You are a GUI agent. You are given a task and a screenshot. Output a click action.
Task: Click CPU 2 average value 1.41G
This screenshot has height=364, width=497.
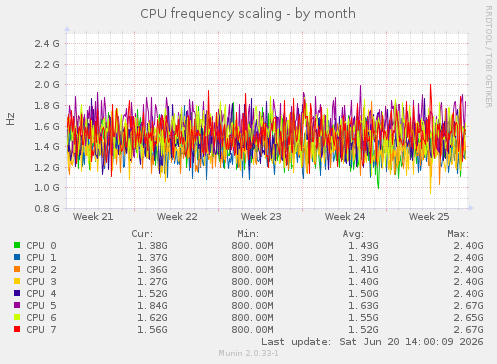pyautogui.click(x=363, y=270)
